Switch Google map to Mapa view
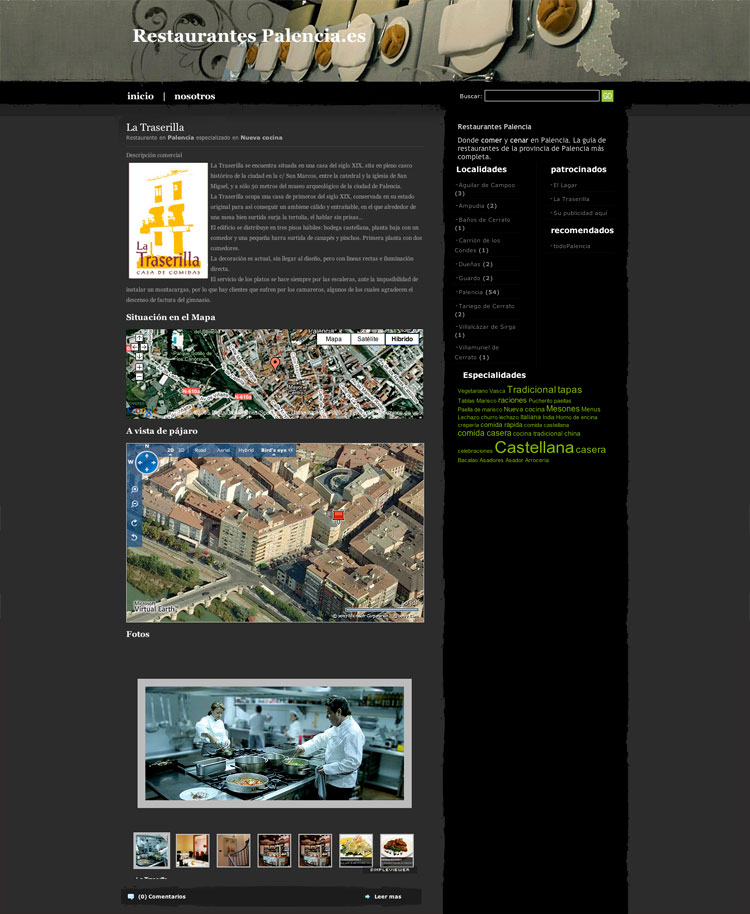The image size is (750, 914). [333, 339]
